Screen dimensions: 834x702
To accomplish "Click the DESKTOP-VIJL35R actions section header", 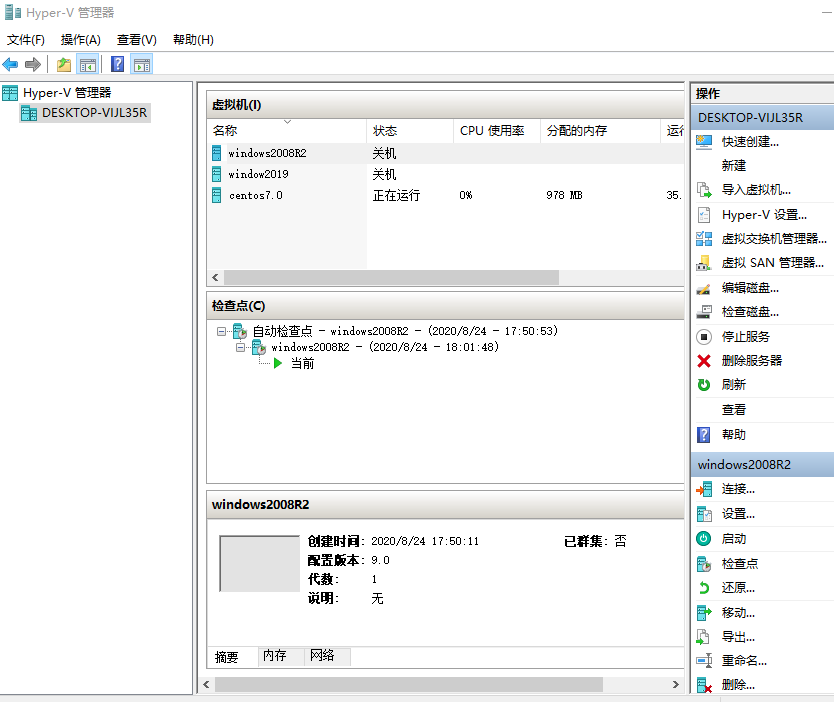I will tap(762, 118).
